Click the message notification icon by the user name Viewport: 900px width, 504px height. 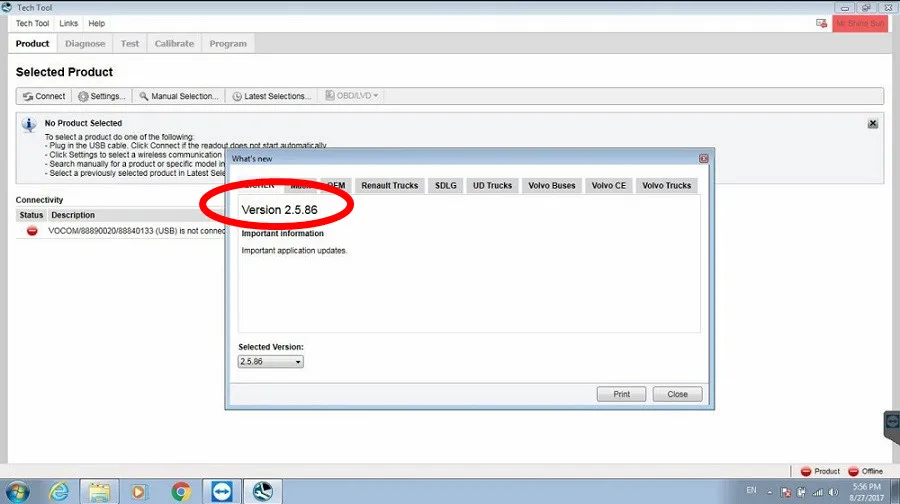pyautogui.click(x=821, y=24)
